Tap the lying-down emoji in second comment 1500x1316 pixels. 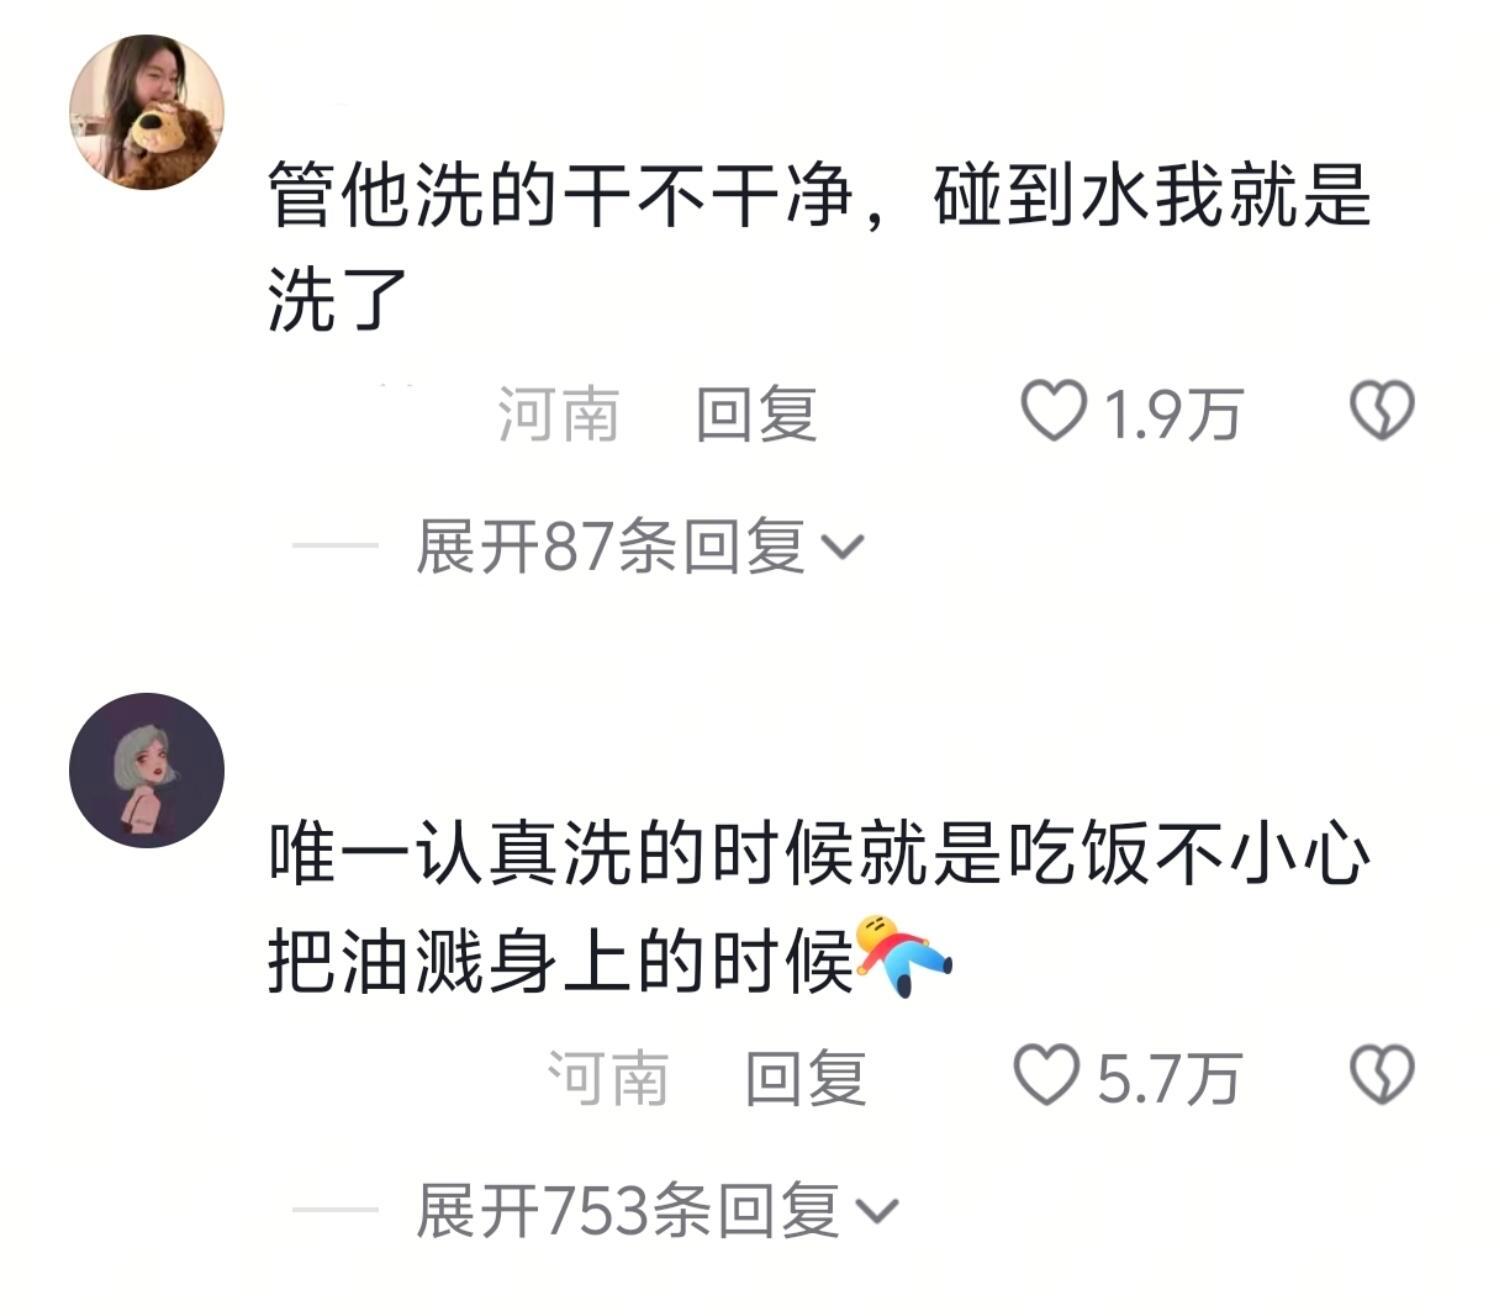pyautogui.click(x=904, y=956)
